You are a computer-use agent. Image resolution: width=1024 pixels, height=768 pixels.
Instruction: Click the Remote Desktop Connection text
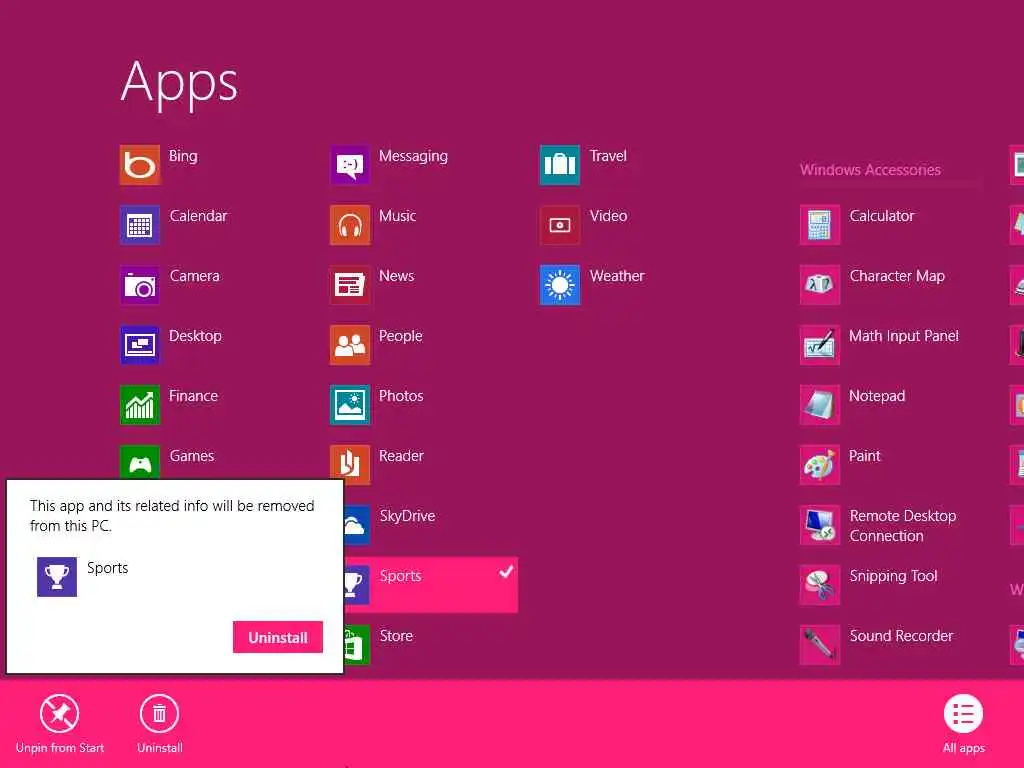(x=903, y=526)
